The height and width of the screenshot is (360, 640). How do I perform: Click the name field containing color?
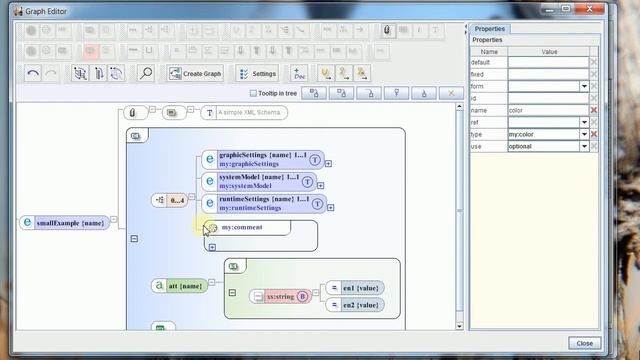pyautogui.click(x=548, y=110)
